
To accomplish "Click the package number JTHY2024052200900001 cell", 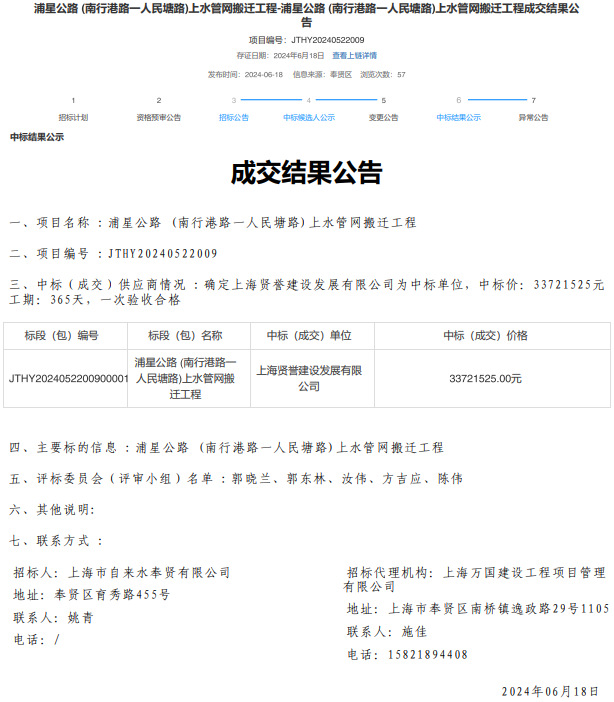I will (x=69, y=379).
